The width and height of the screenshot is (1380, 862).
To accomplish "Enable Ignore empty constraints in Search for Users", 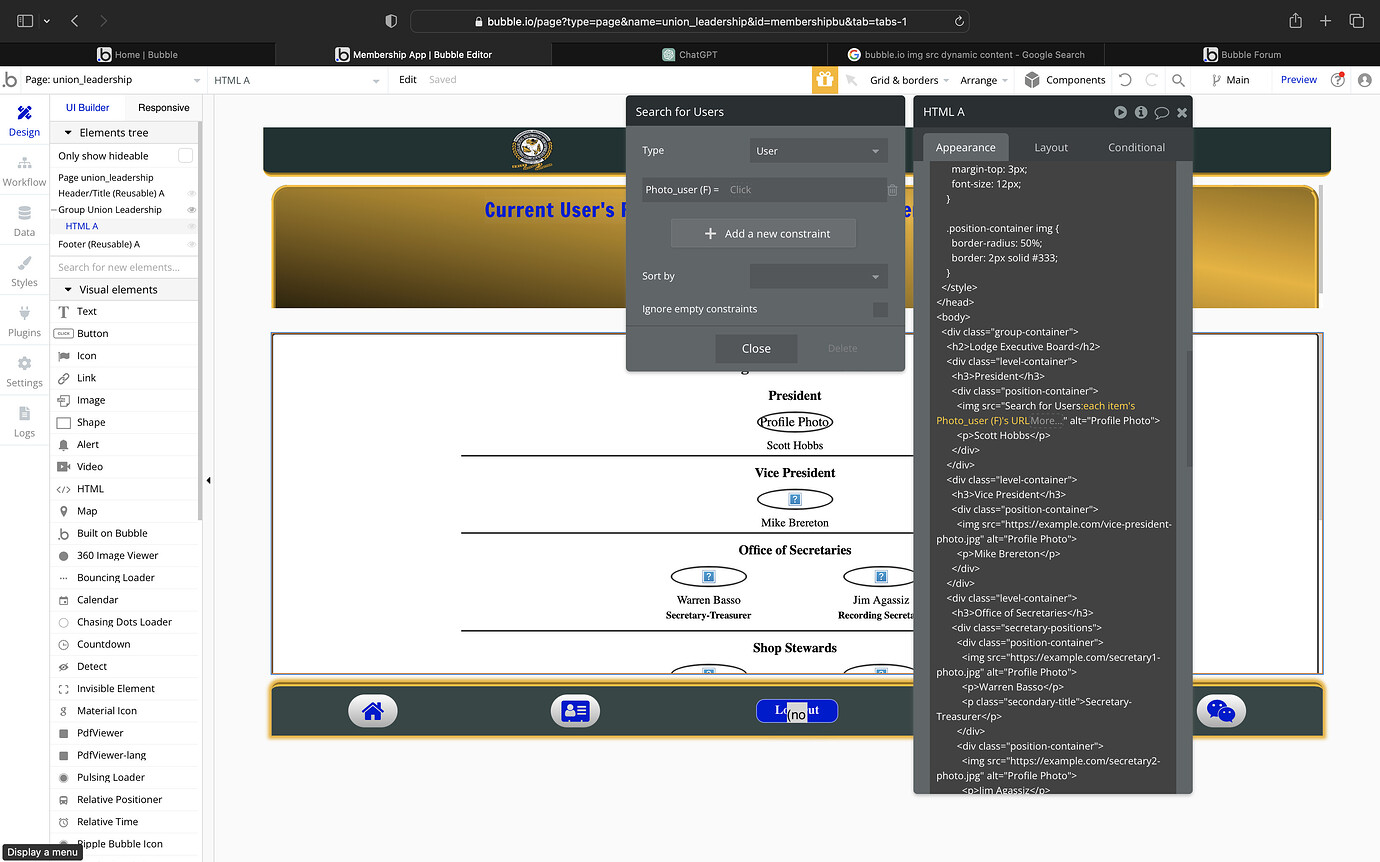I will tap(880, 309).
